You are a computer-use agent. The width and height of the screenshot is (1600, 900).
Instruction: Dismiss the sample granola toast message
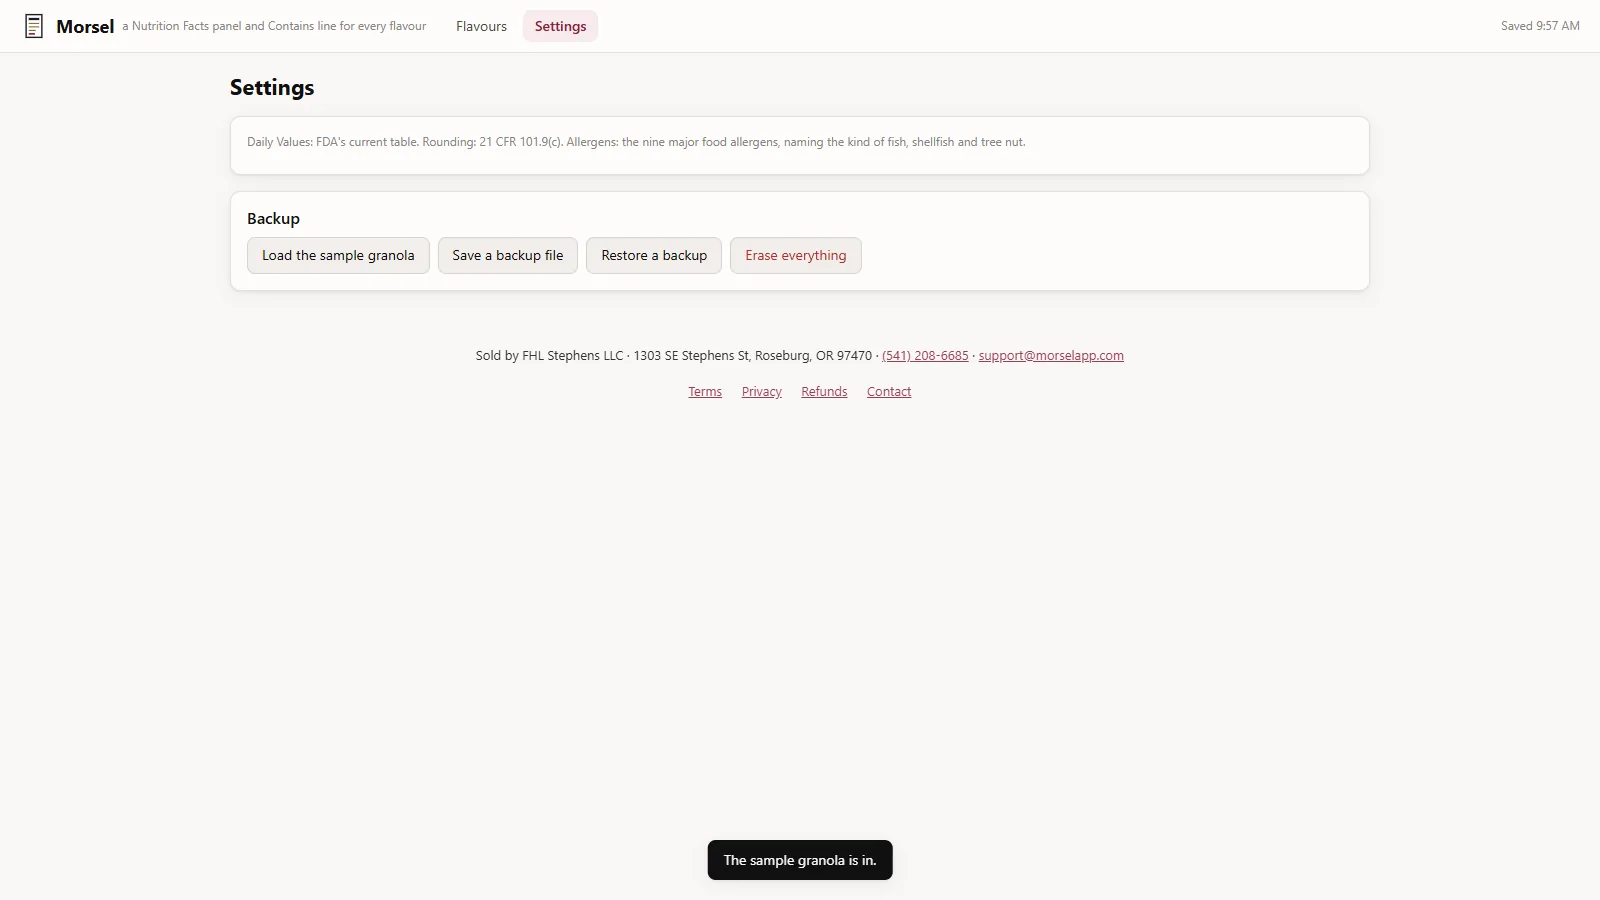pyautogui.click(x=800, y=860)
